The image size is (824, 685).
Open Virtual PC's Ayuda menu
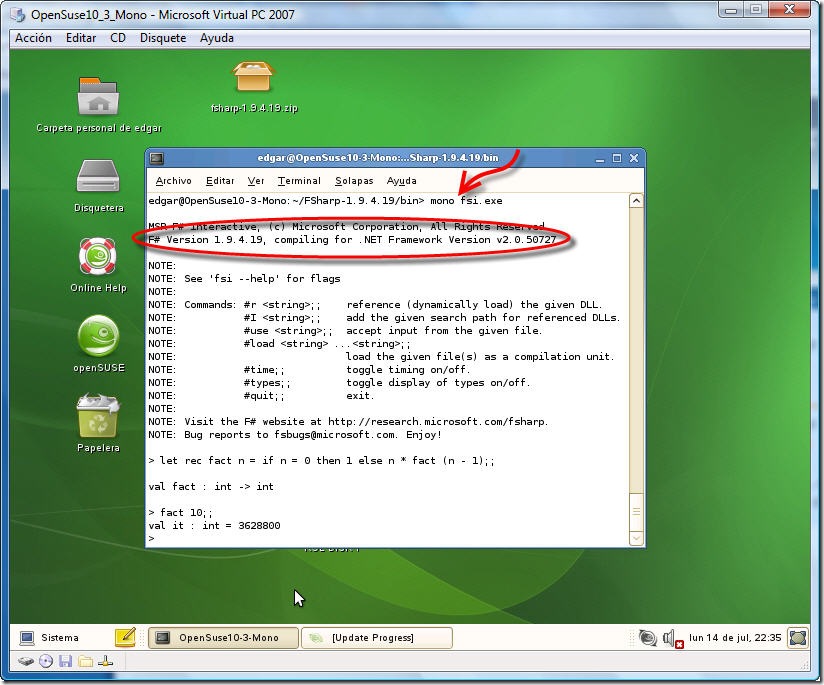tap(217, 38)
